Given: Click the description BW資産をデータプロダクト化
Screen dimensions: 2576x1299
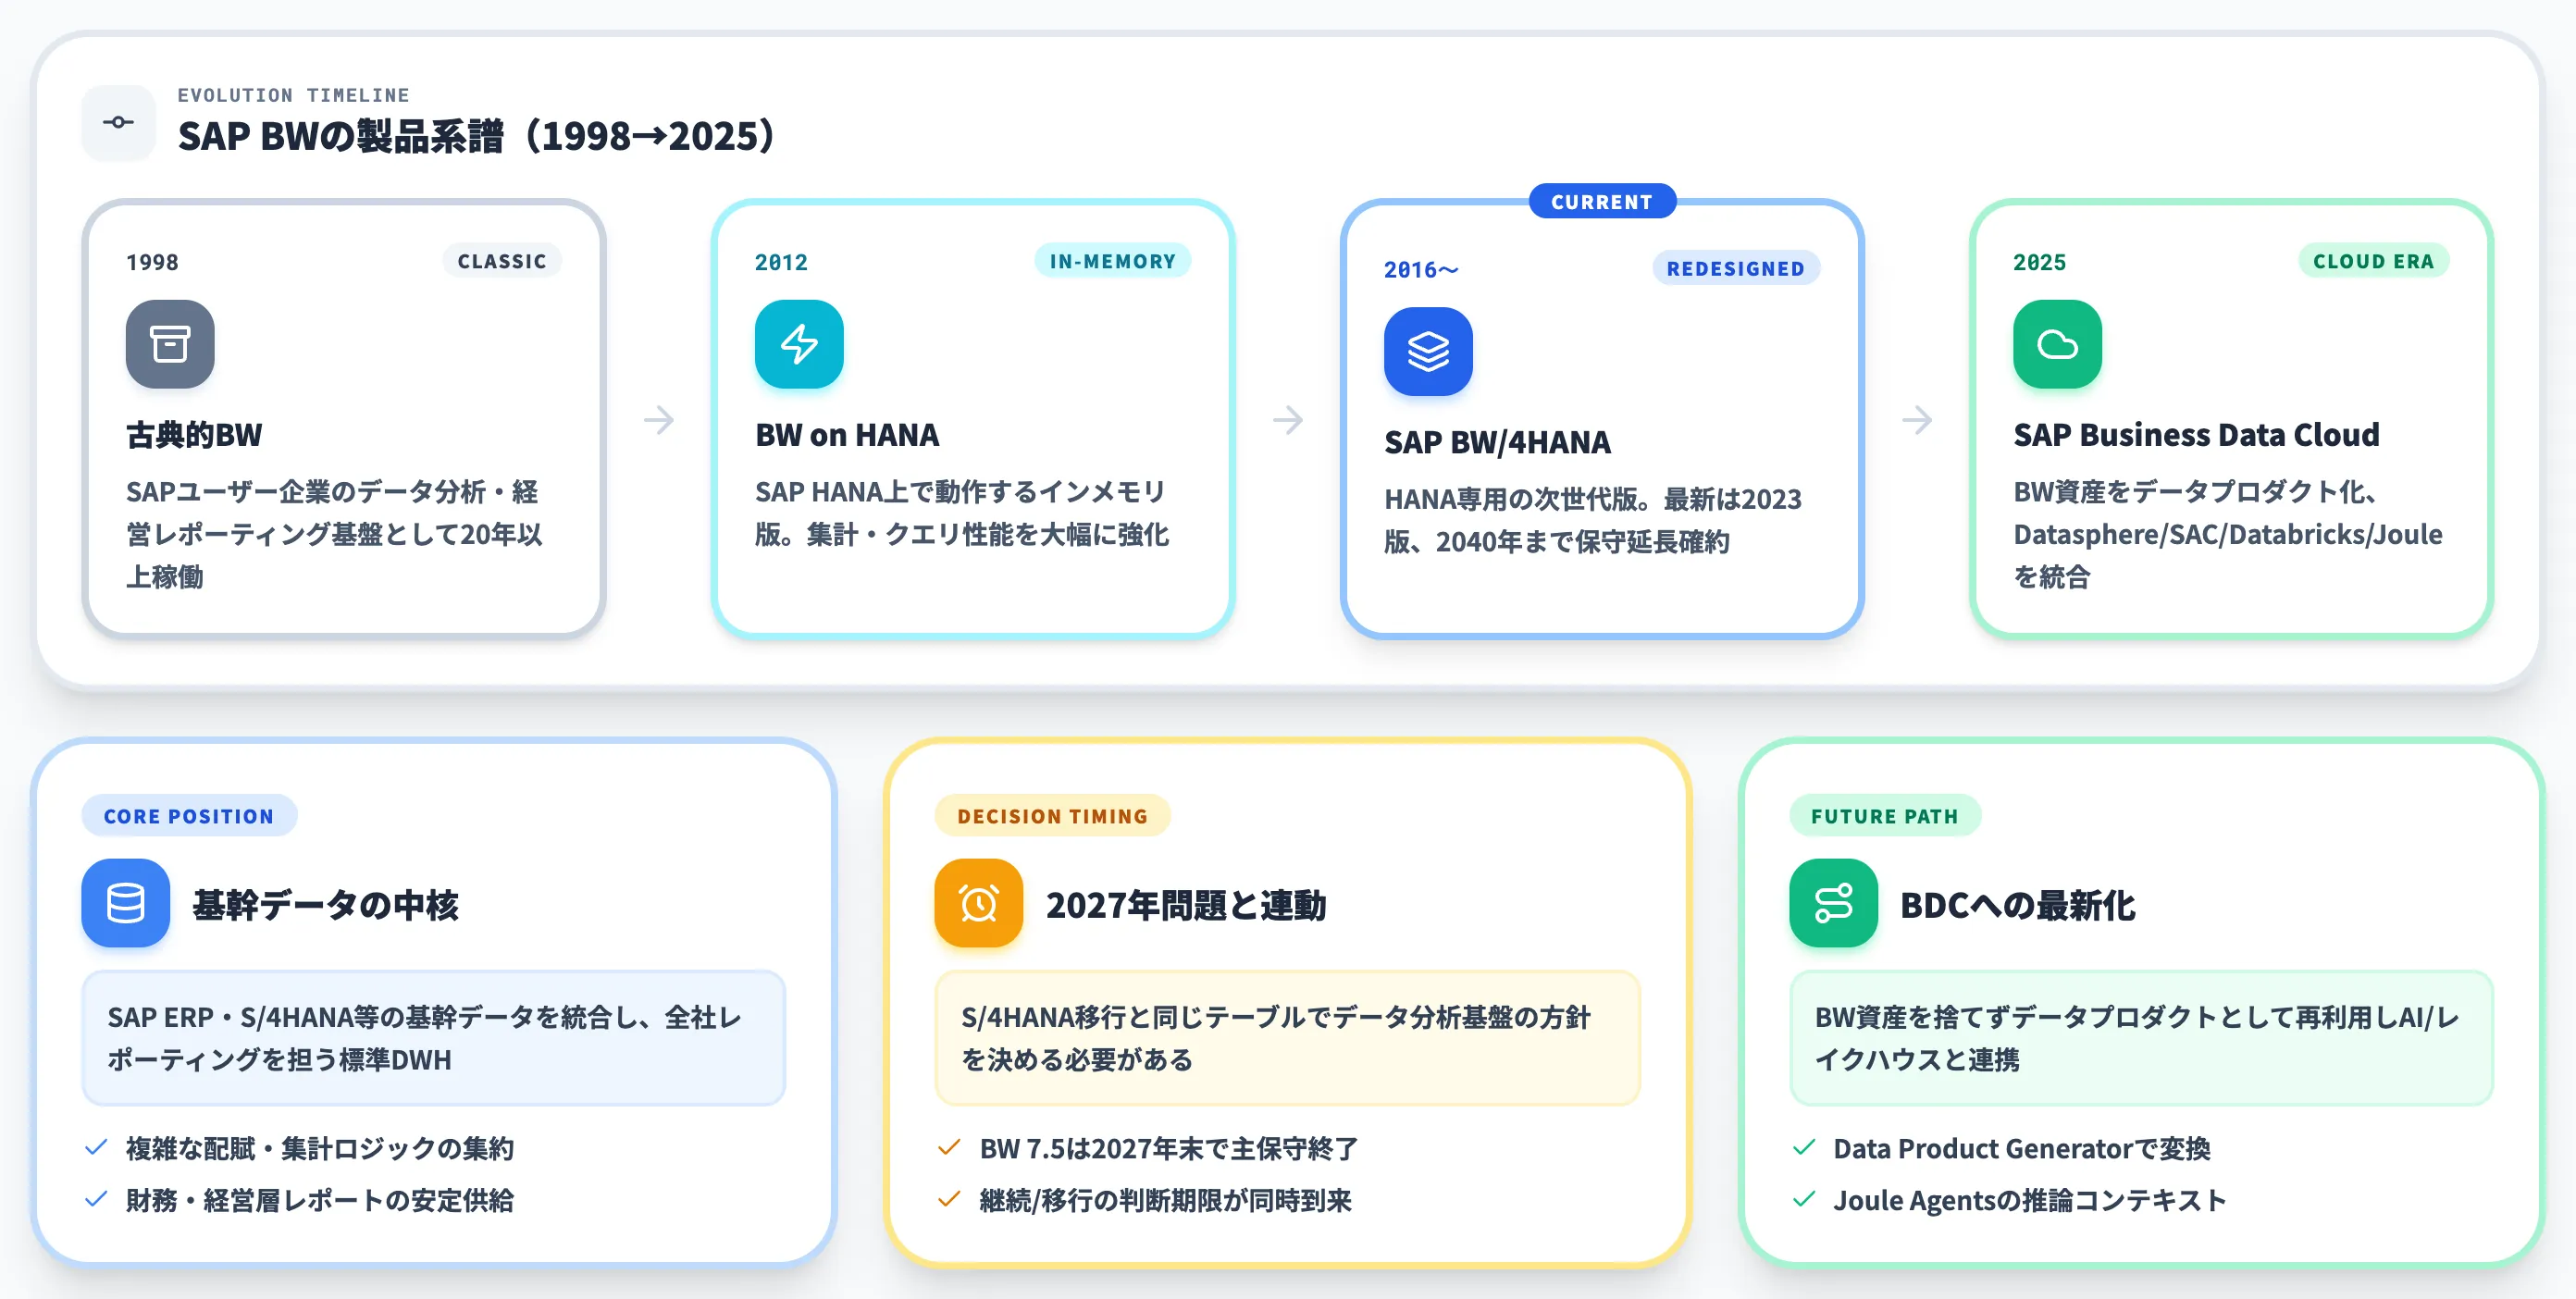Looking at the screenshot, I should click(x=2228, y=534).
